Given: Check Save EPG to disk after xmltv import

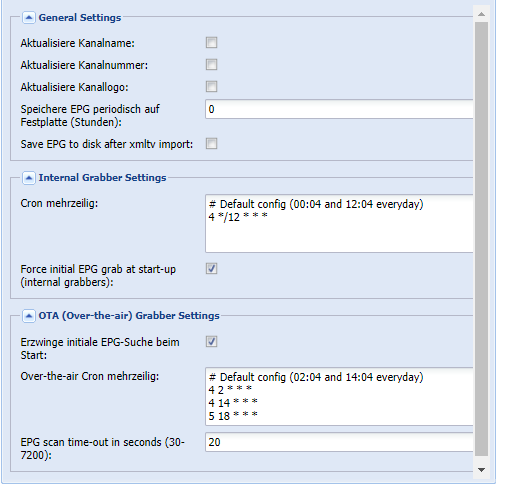Looking at the screenshot, I should (211, 144).
